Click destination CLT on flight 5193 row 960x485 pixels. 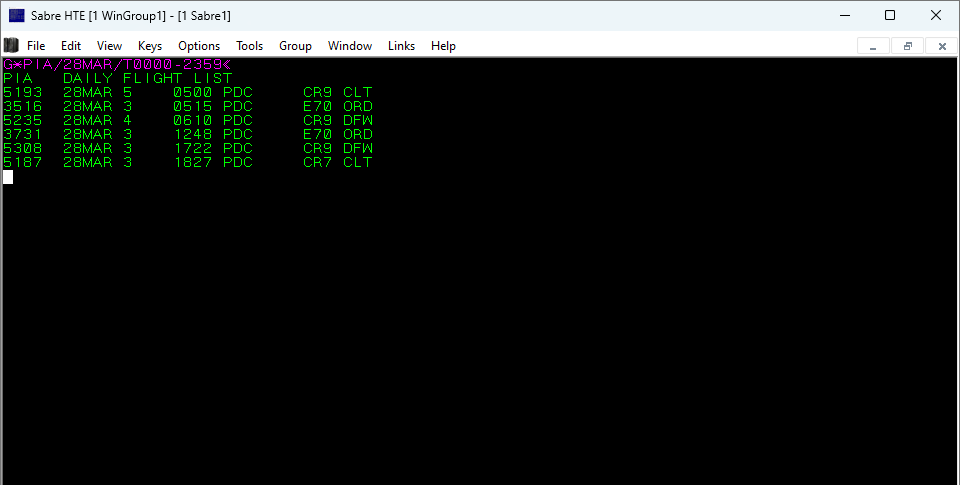[358, 92]
